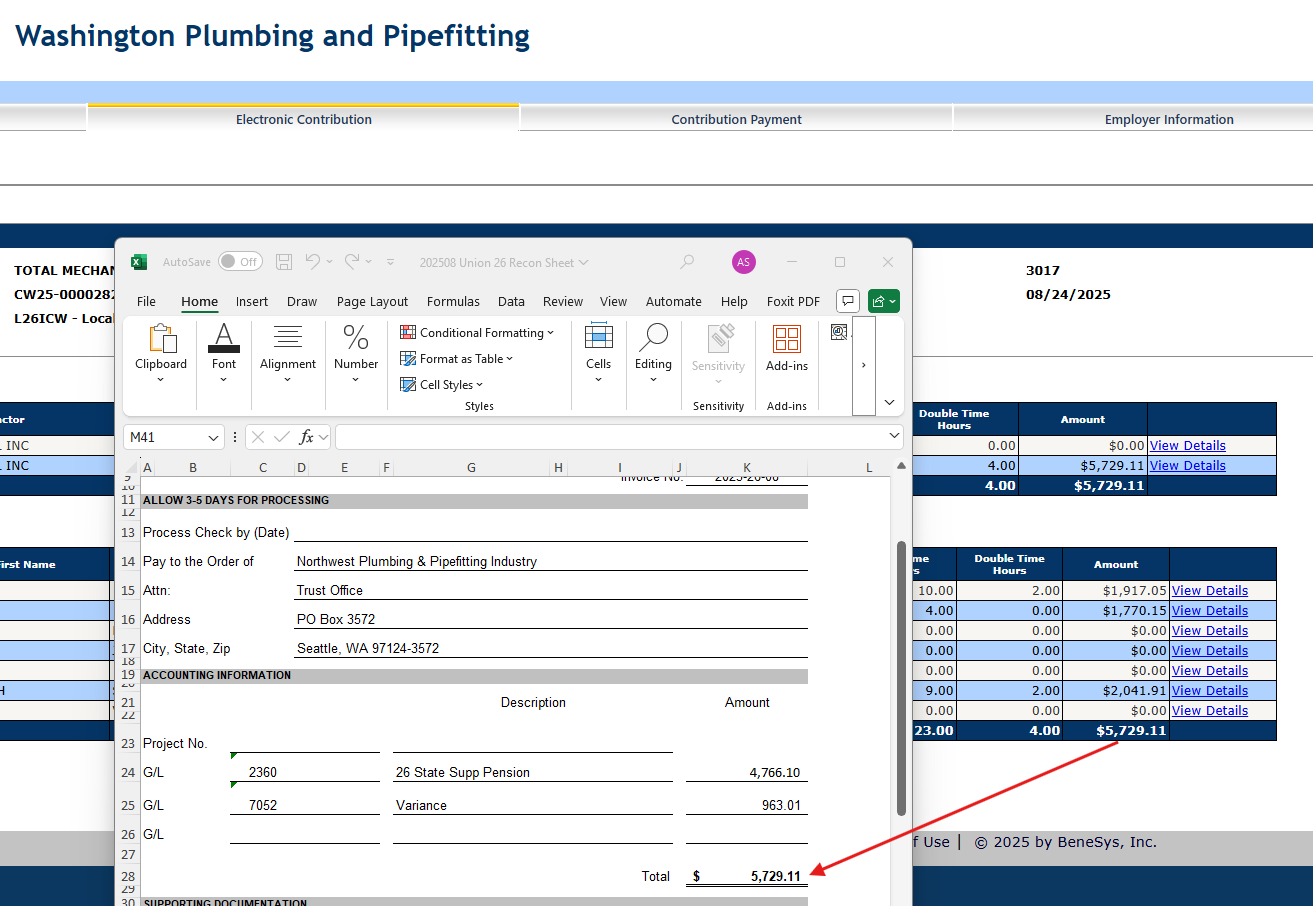Image resolution: width=1313 pixels, height=906 pixels.
Task: Open the Contribution Payment web tab
Action: coord(736,119)
